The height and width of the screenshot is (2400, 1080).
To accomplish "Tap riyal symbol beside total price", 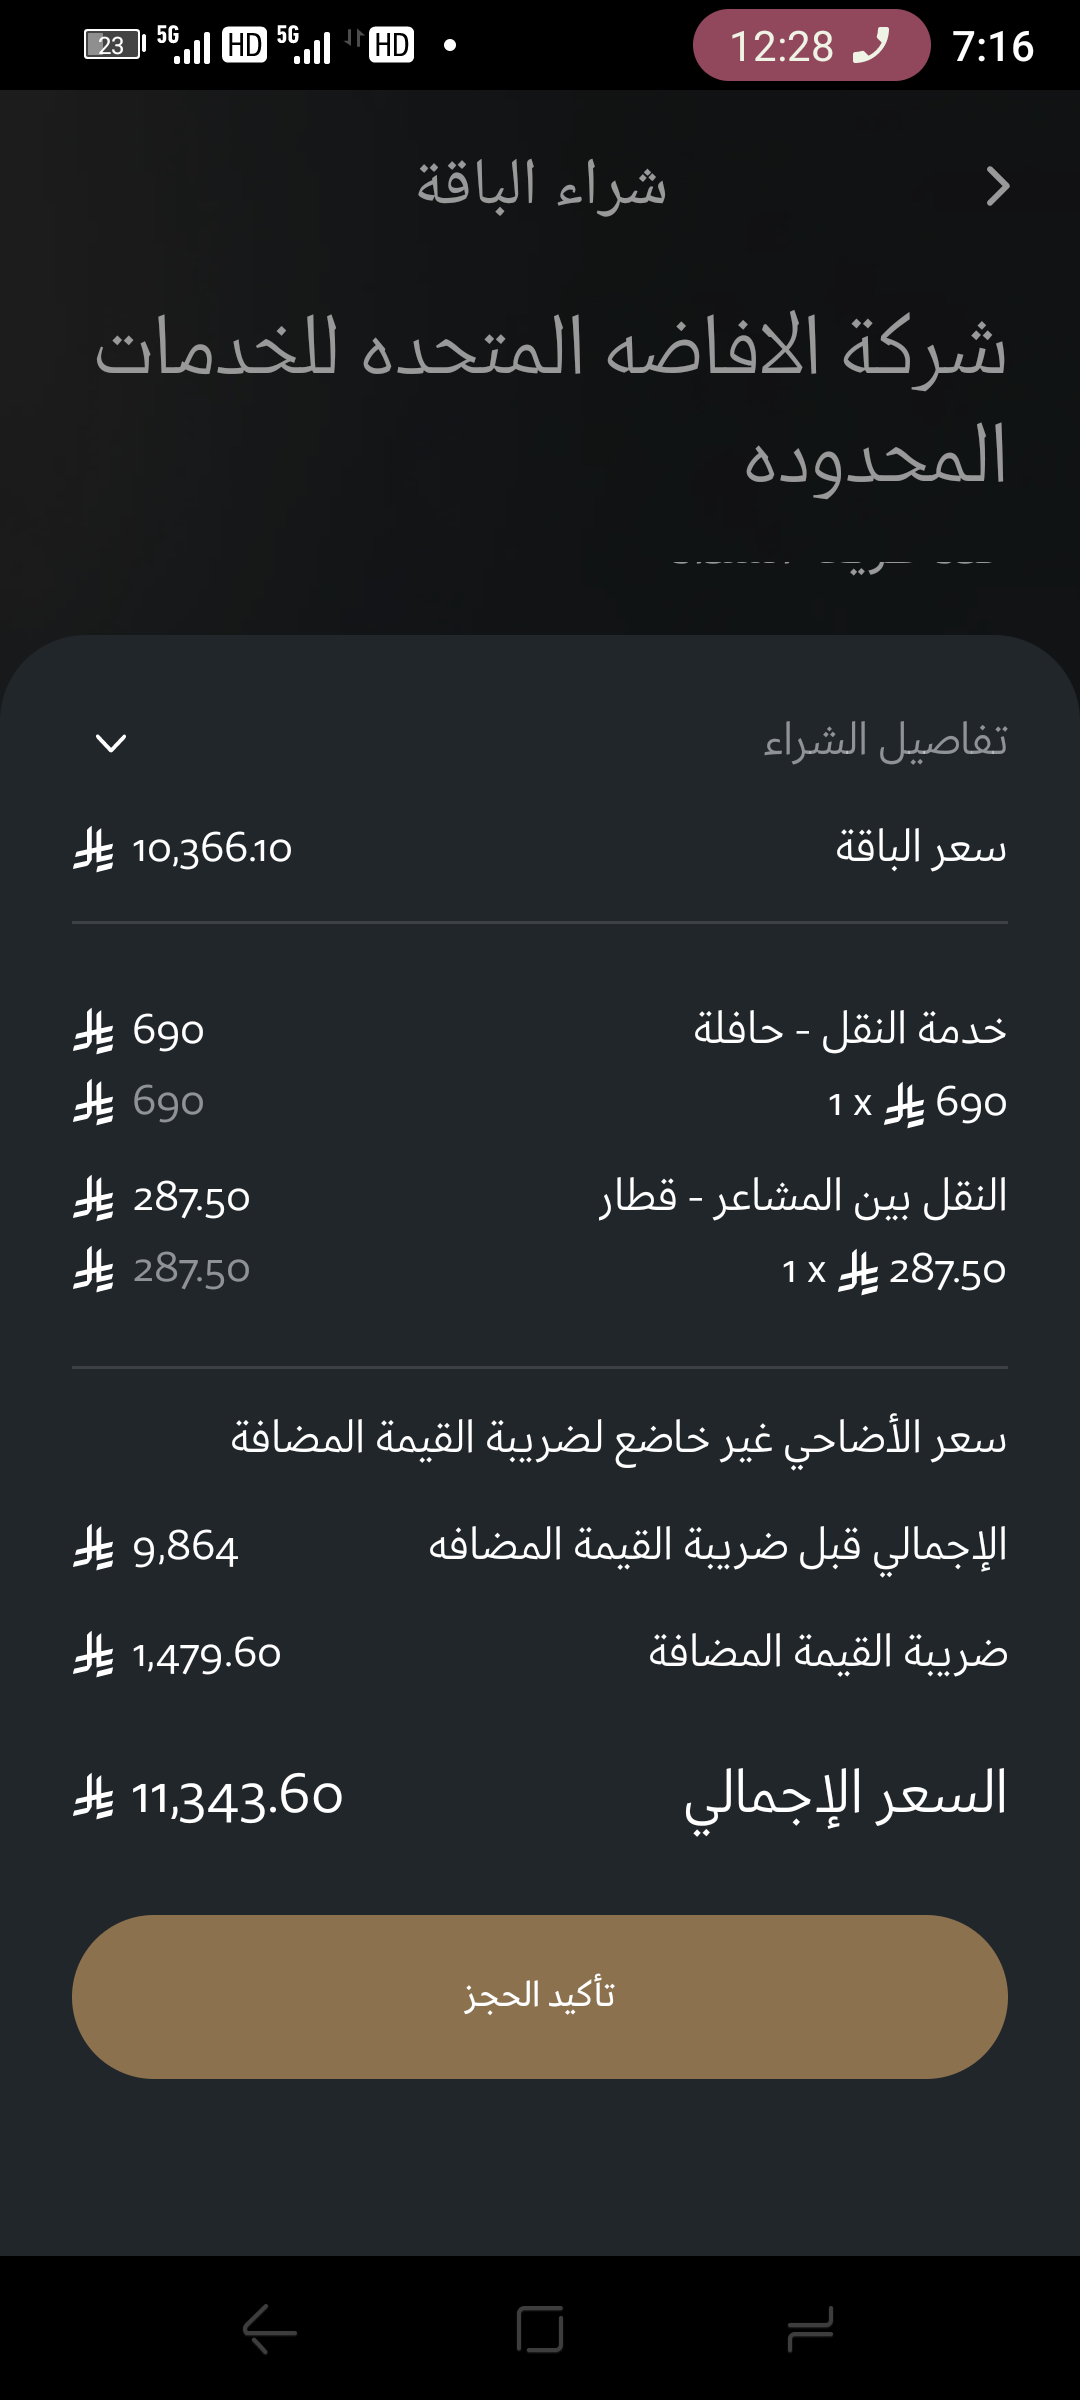I will click(x=93, y=1797).
